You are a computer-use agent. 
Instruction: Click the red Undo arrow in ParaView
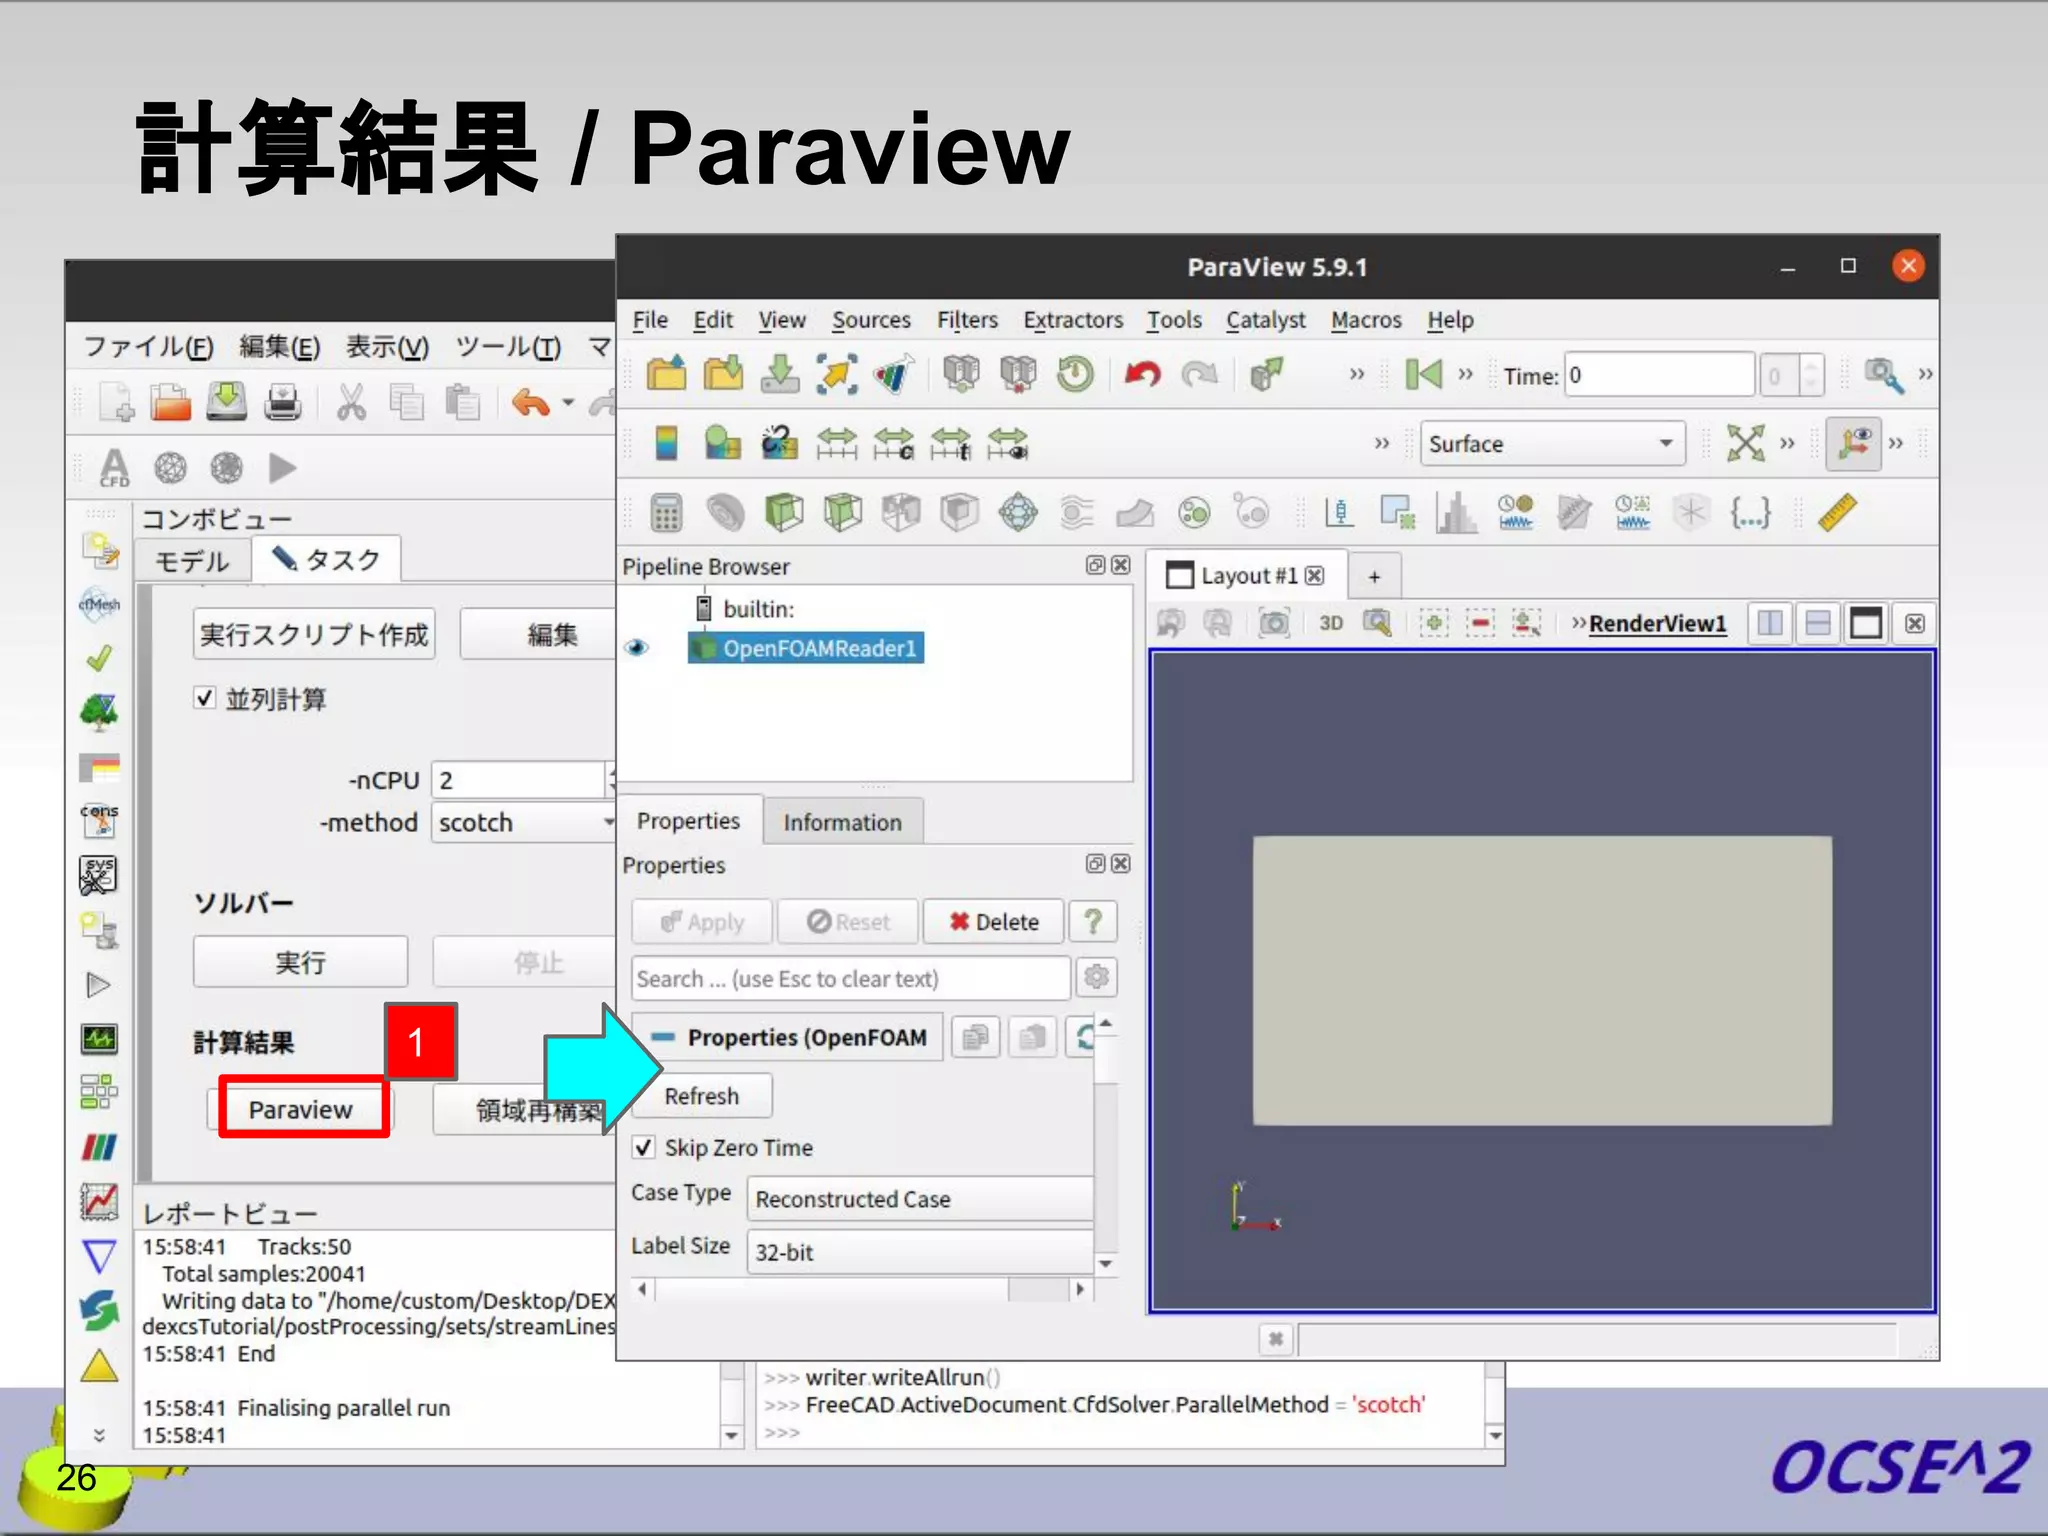click(1142, 374)
